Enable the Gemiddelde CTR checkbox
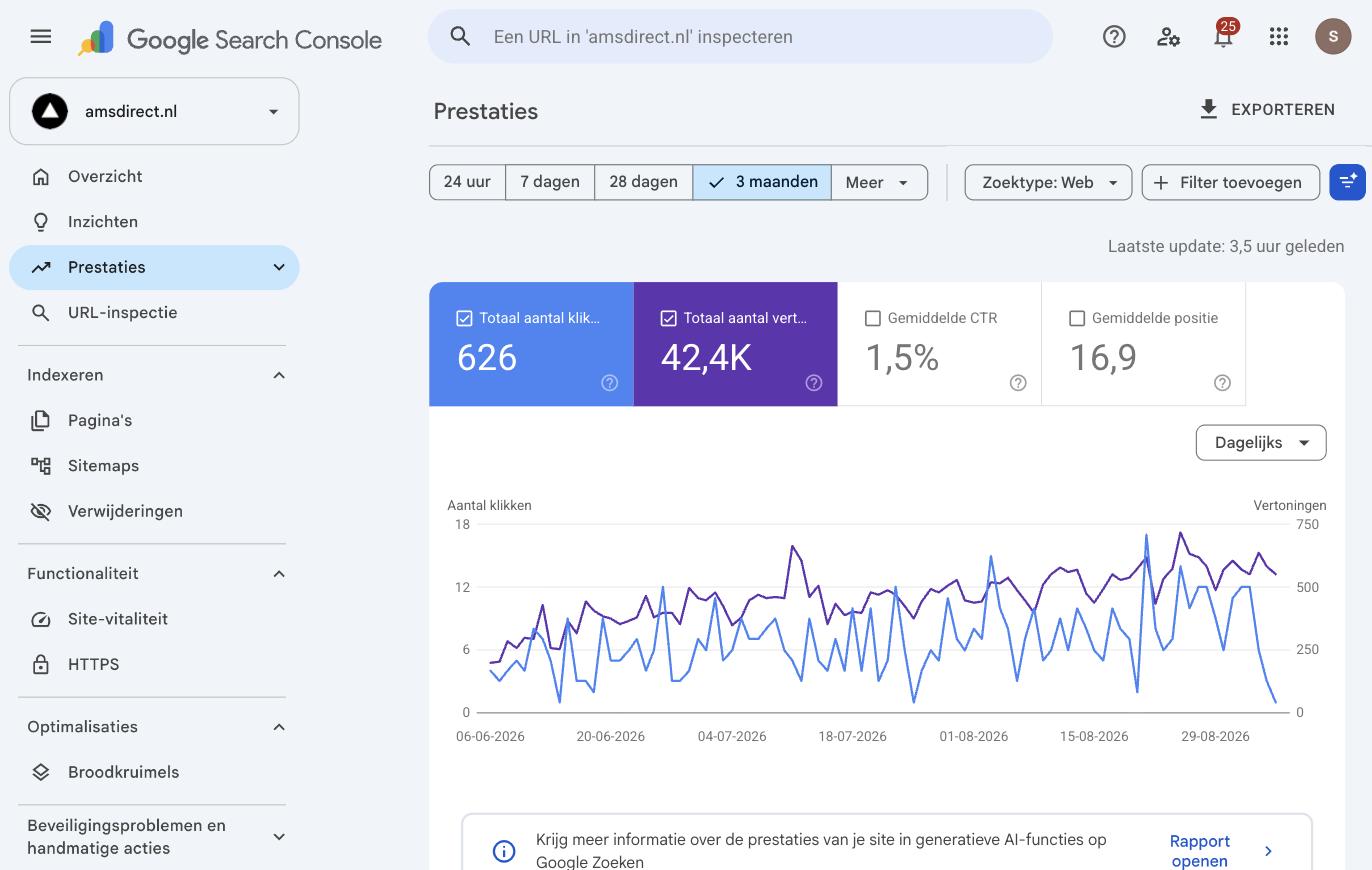This screenshot has width=1372, height=870. tap(873, 318)
